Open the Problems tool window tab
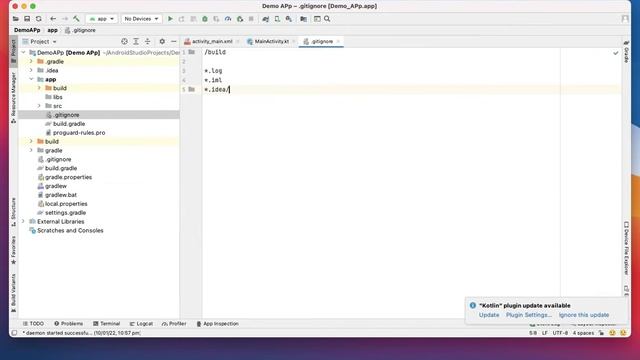Viewport: 640px width, 360px height. tap(69, 324)
